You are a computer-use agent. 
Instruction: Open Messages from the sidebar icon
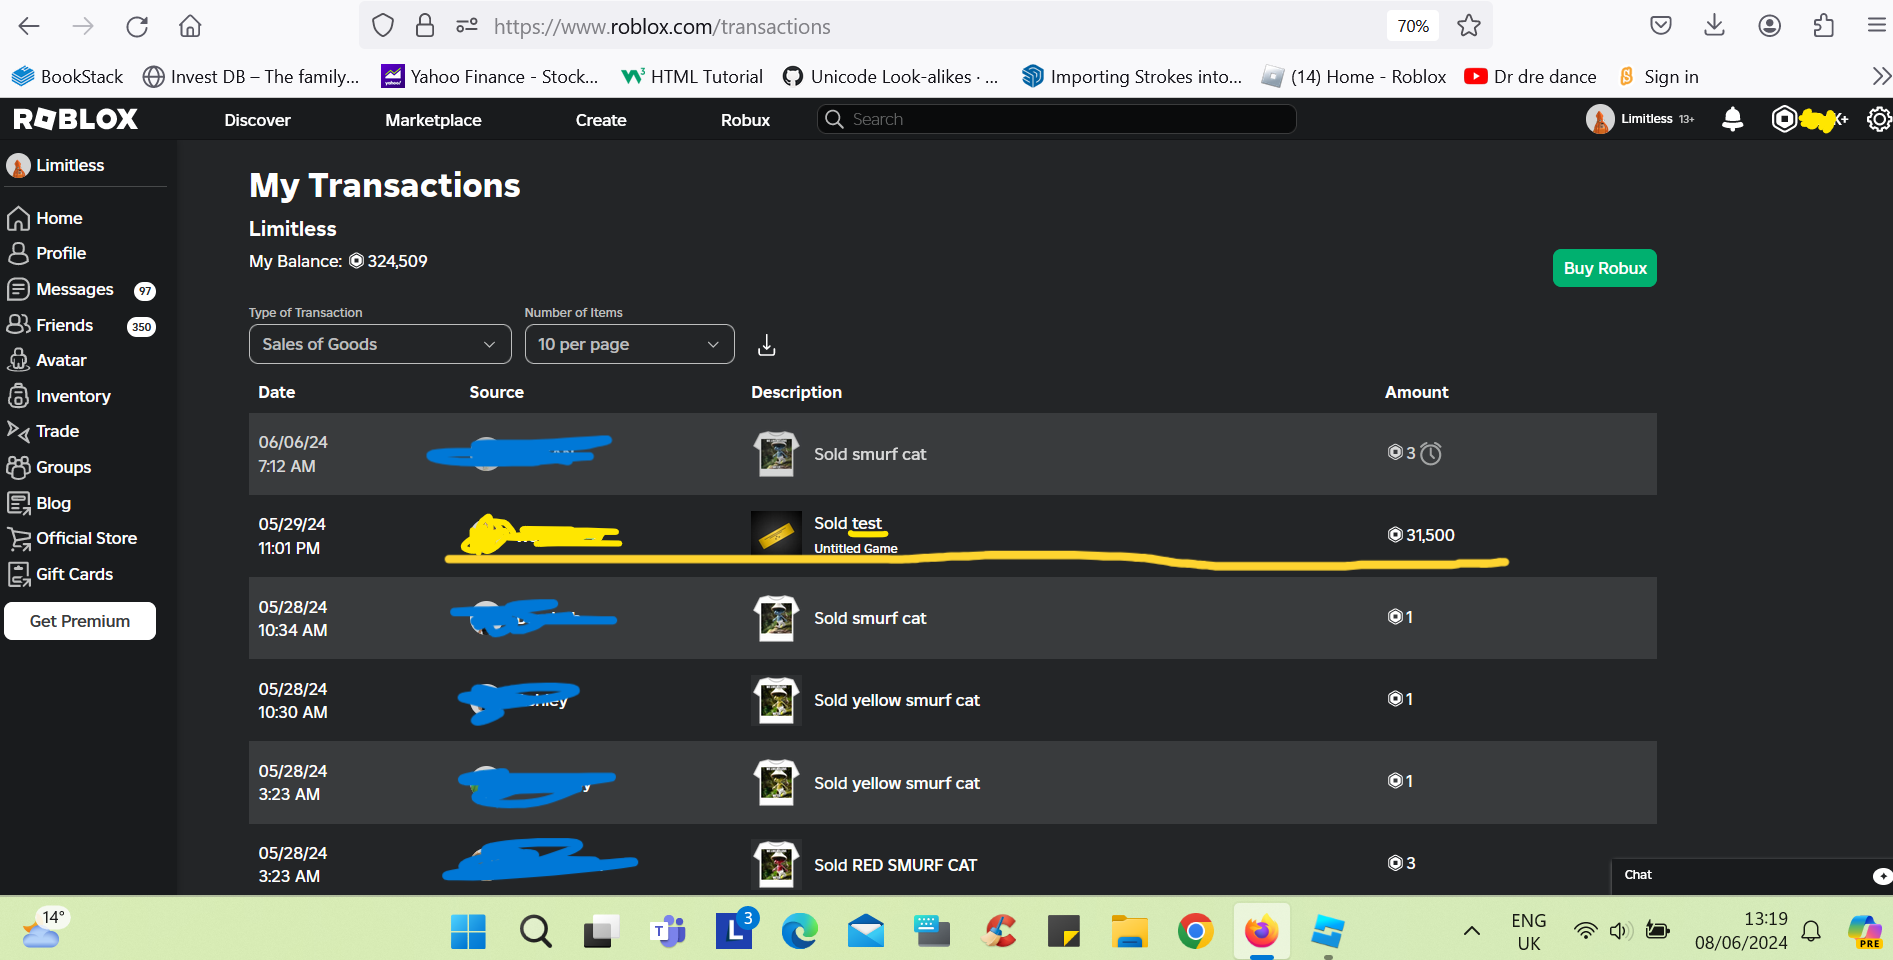coord(19,289)
